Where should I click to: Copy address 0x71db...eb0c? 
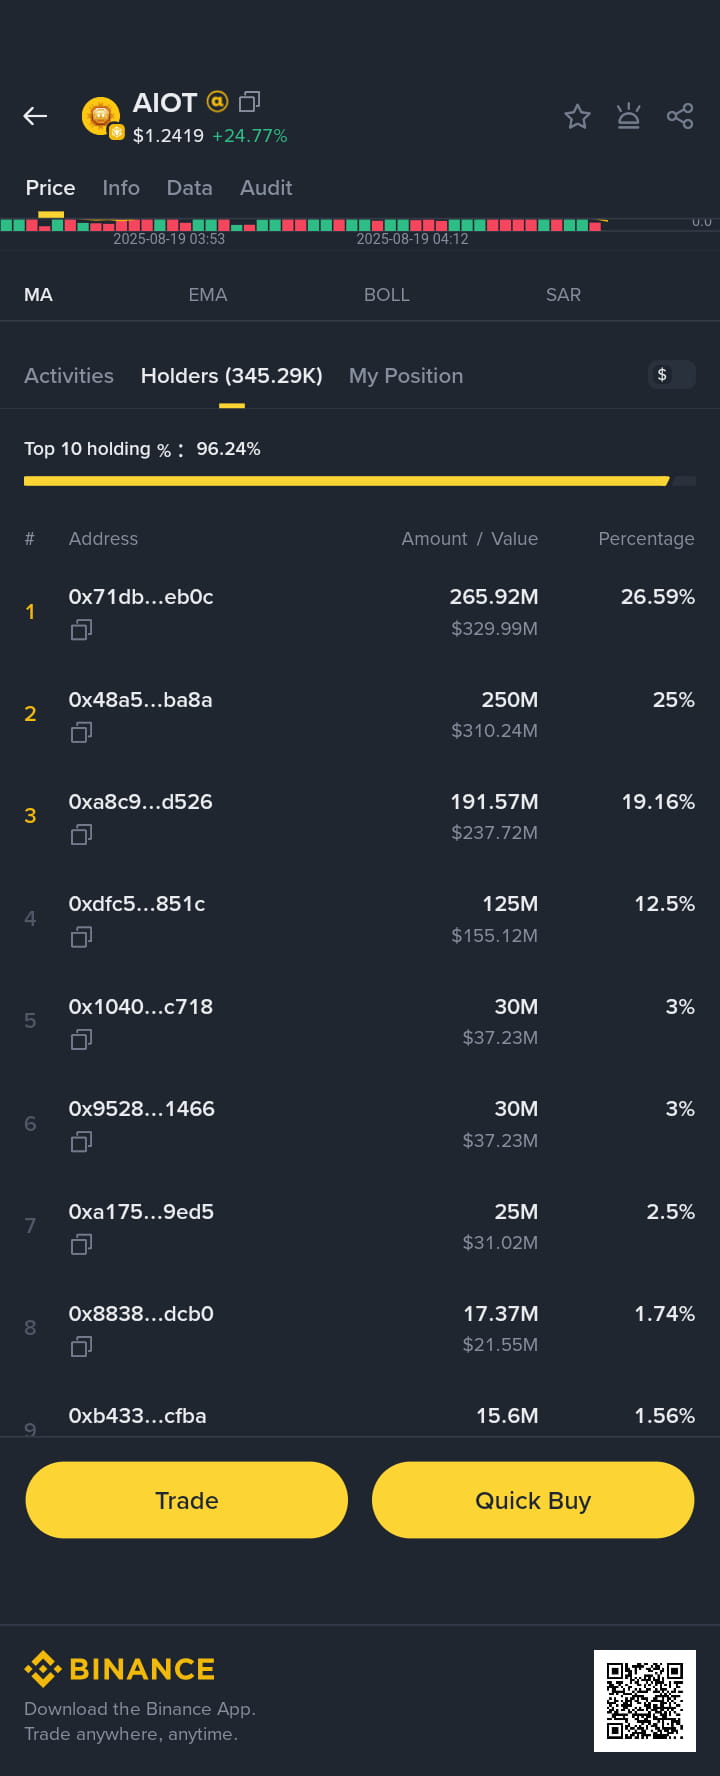(81, 630)
